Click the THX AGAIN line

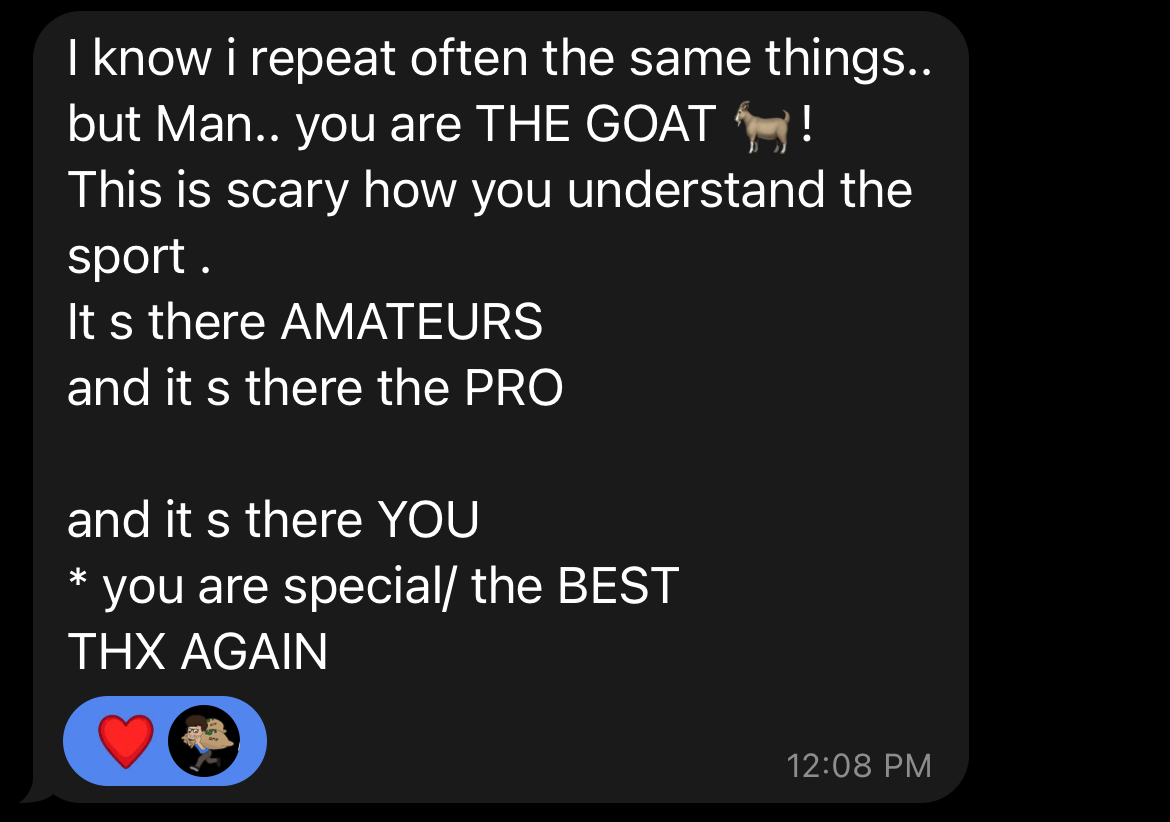click(x=198, y=652)
